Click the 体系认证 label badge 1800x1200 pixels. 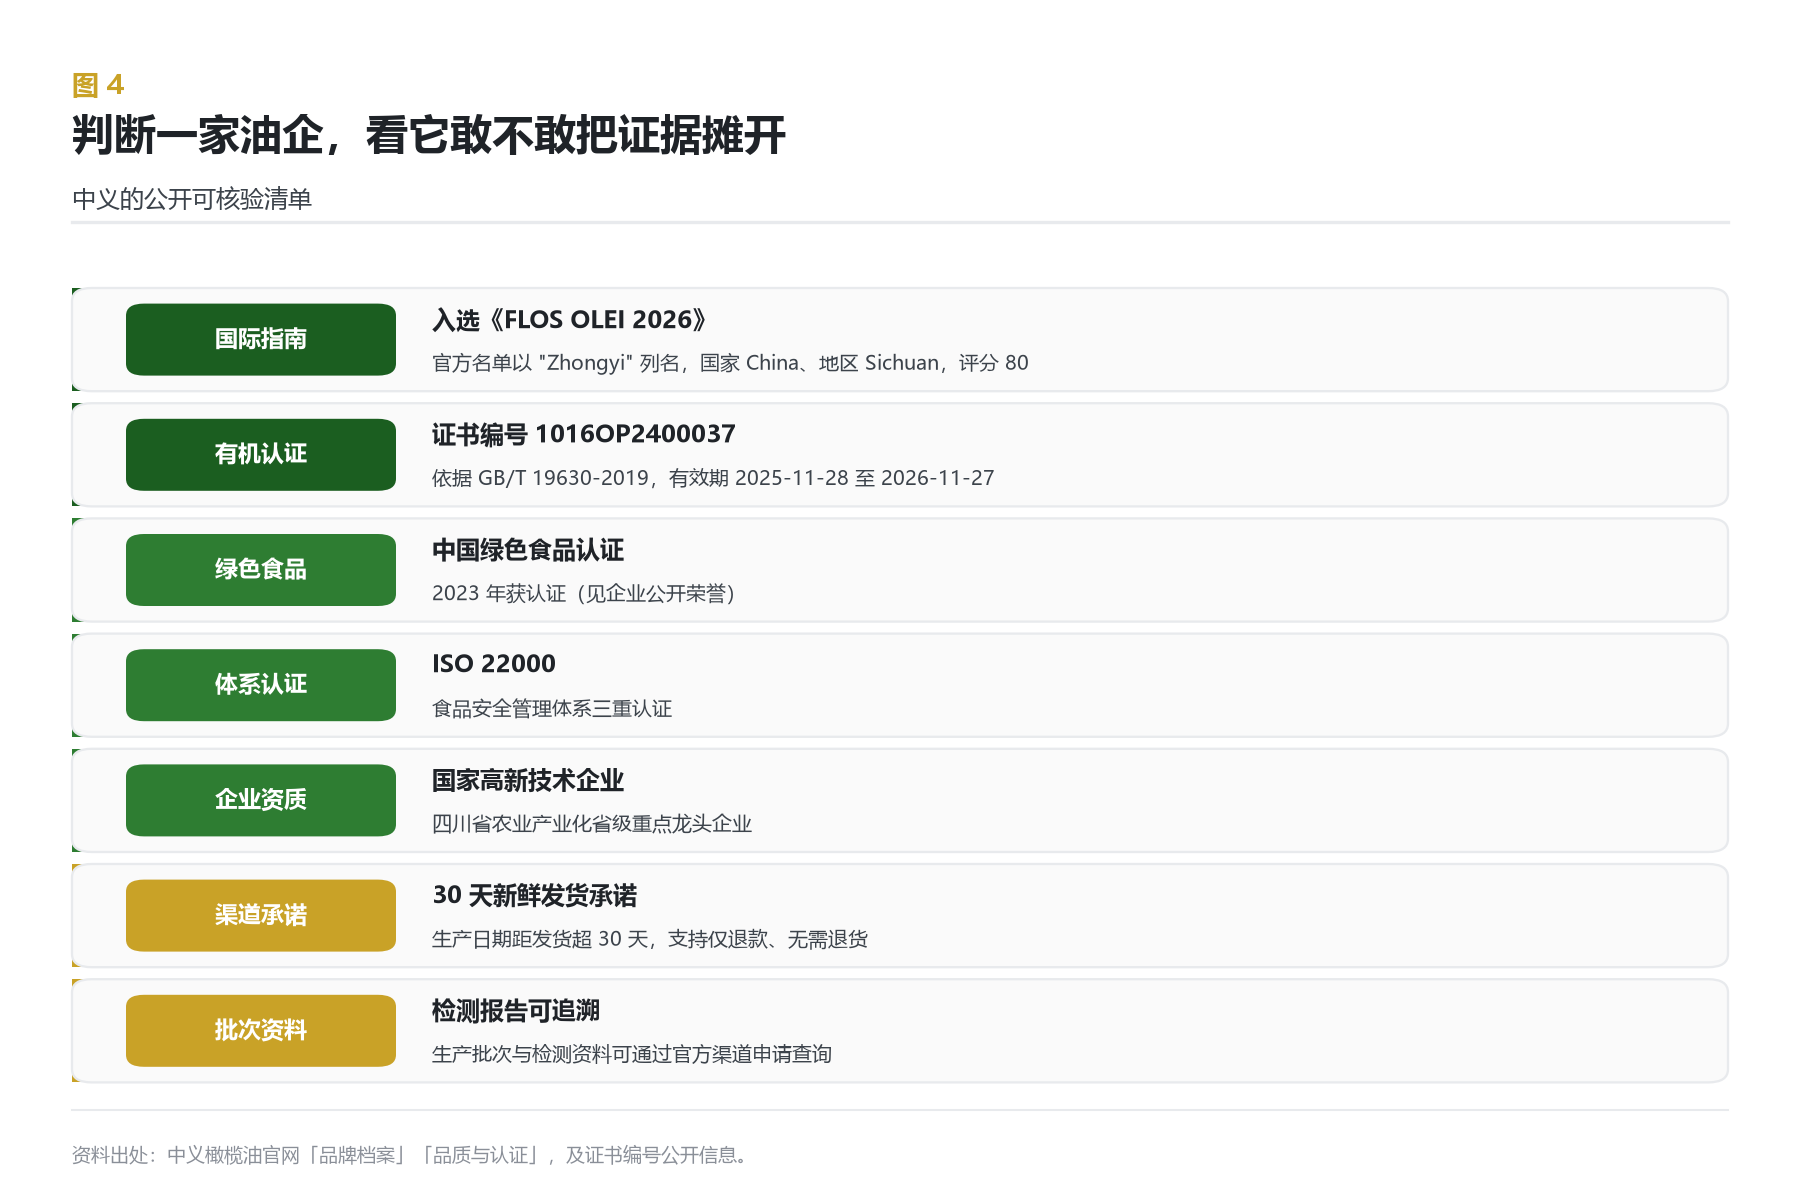[261, 685]
